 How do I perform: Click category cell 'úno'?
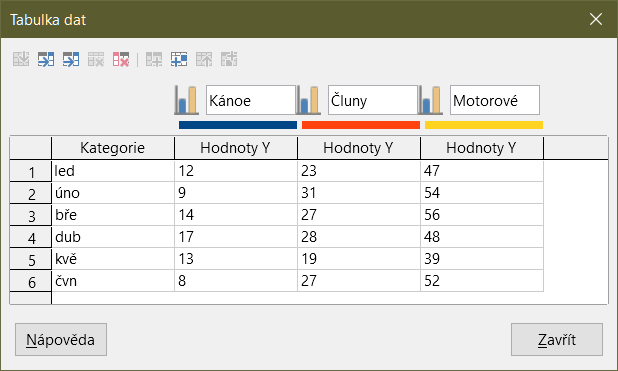113,193
